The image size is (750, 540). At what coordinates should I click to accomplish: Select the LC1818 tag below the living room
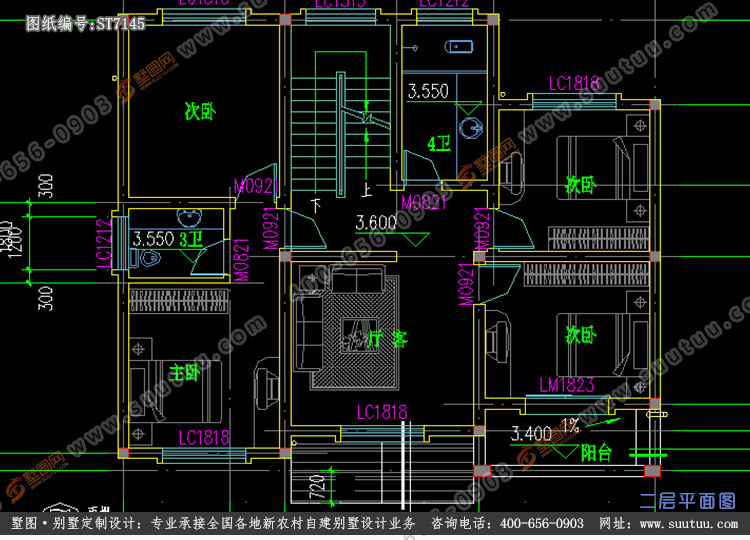(x=382, y=412)
